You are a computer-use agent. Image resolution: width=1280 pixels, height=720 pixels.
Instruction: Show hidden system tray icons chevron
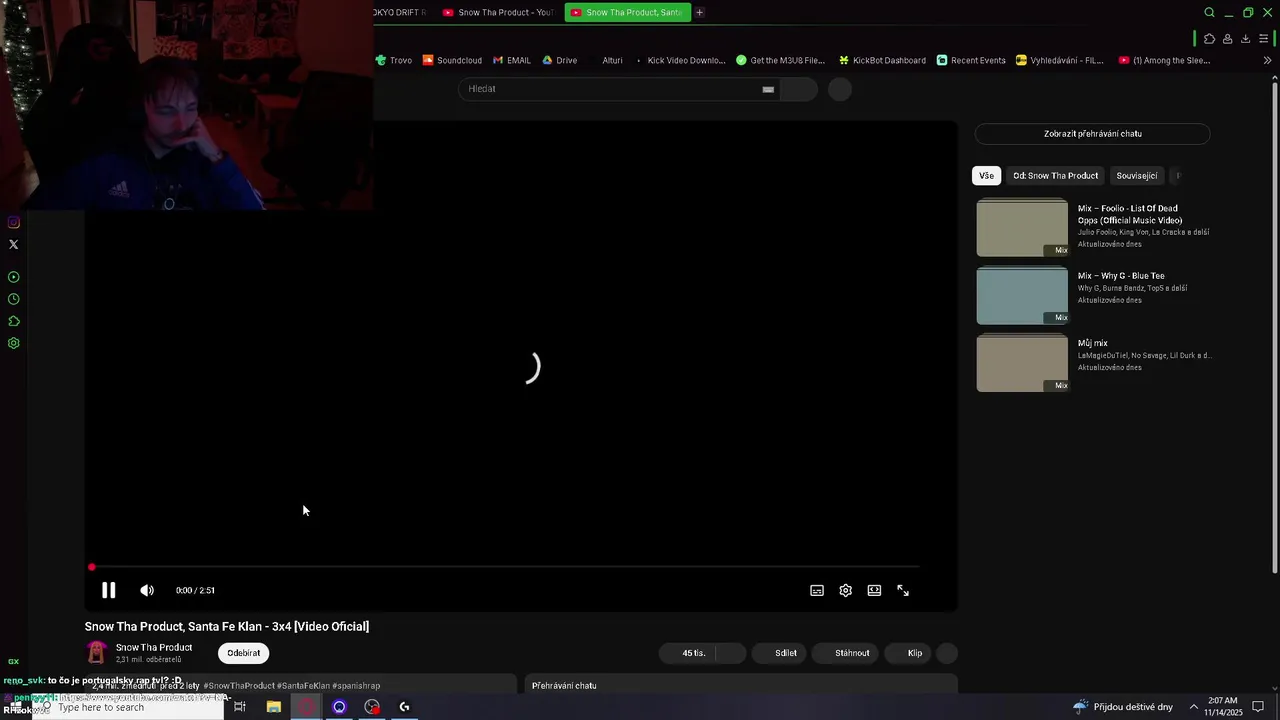coord(1193,707)
